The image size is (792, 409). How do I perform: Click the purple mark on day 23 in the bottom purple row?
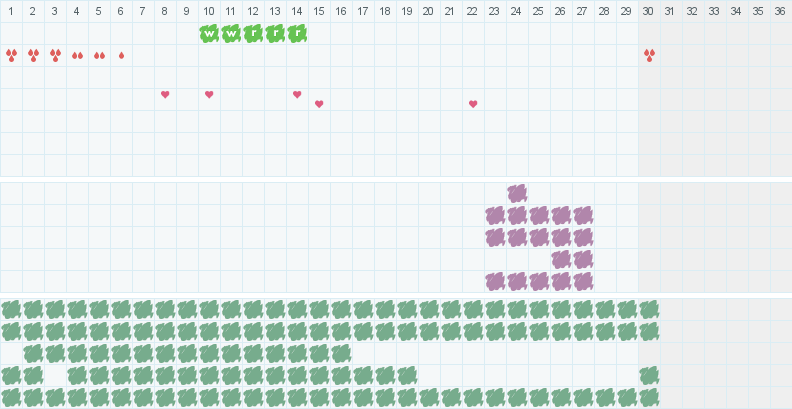[495, 281]
